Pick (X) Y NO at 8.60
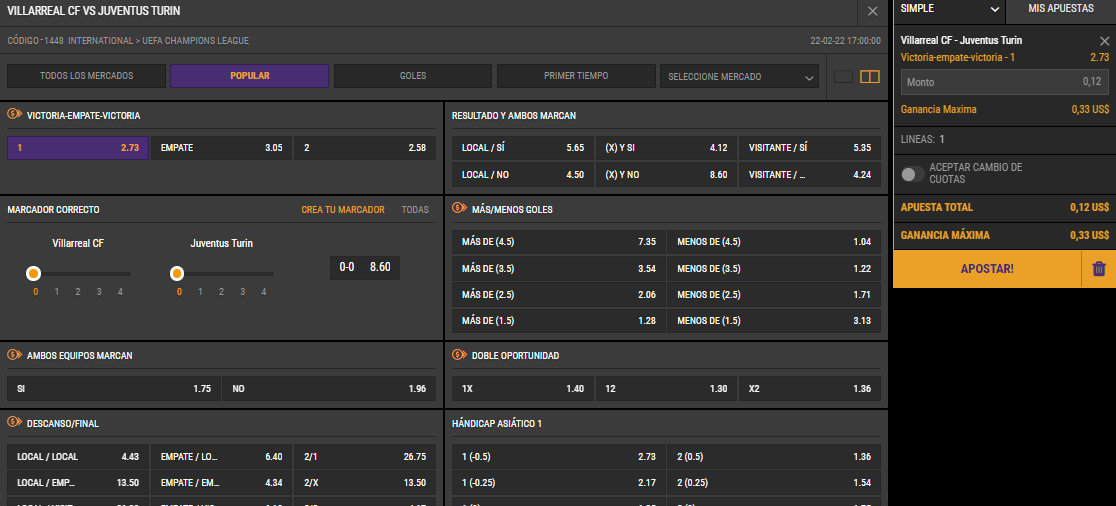The height and width of the screenshot is (506, 1116). pyautogui.click(x=666, y=174)
